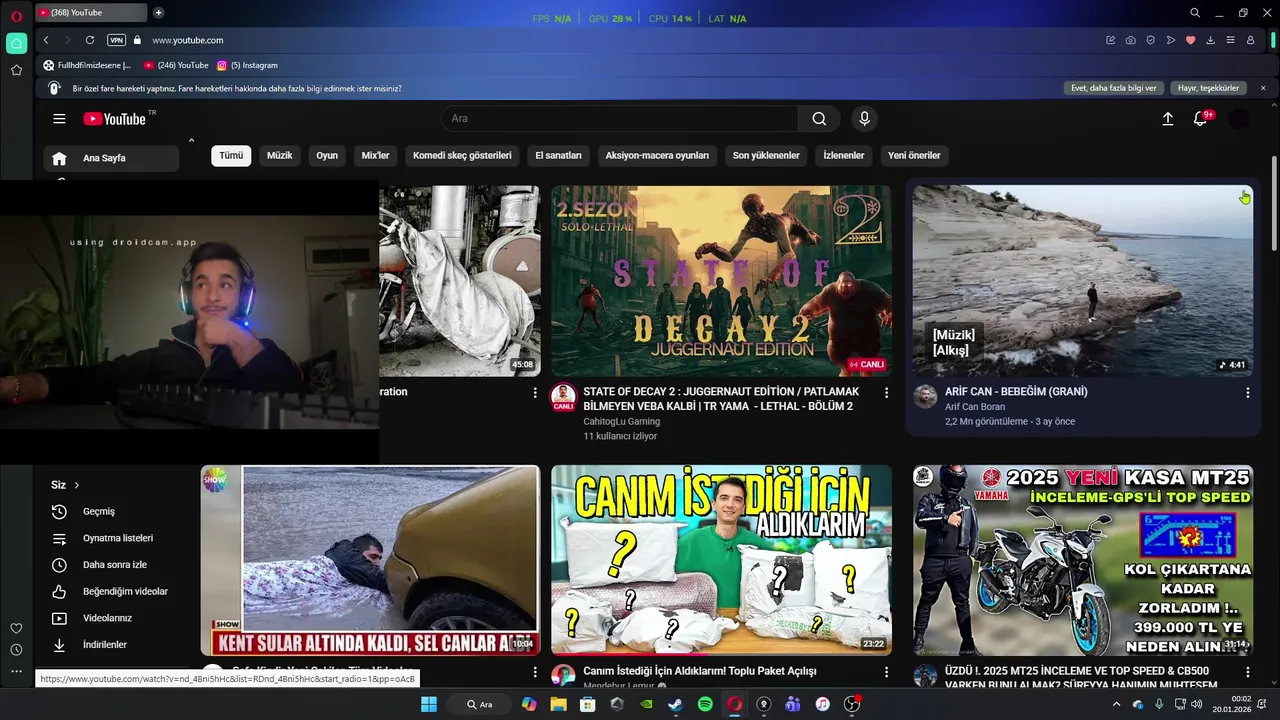
Task: Dismiss the mouse gesture notification bar
Action: pos(1263,88)
